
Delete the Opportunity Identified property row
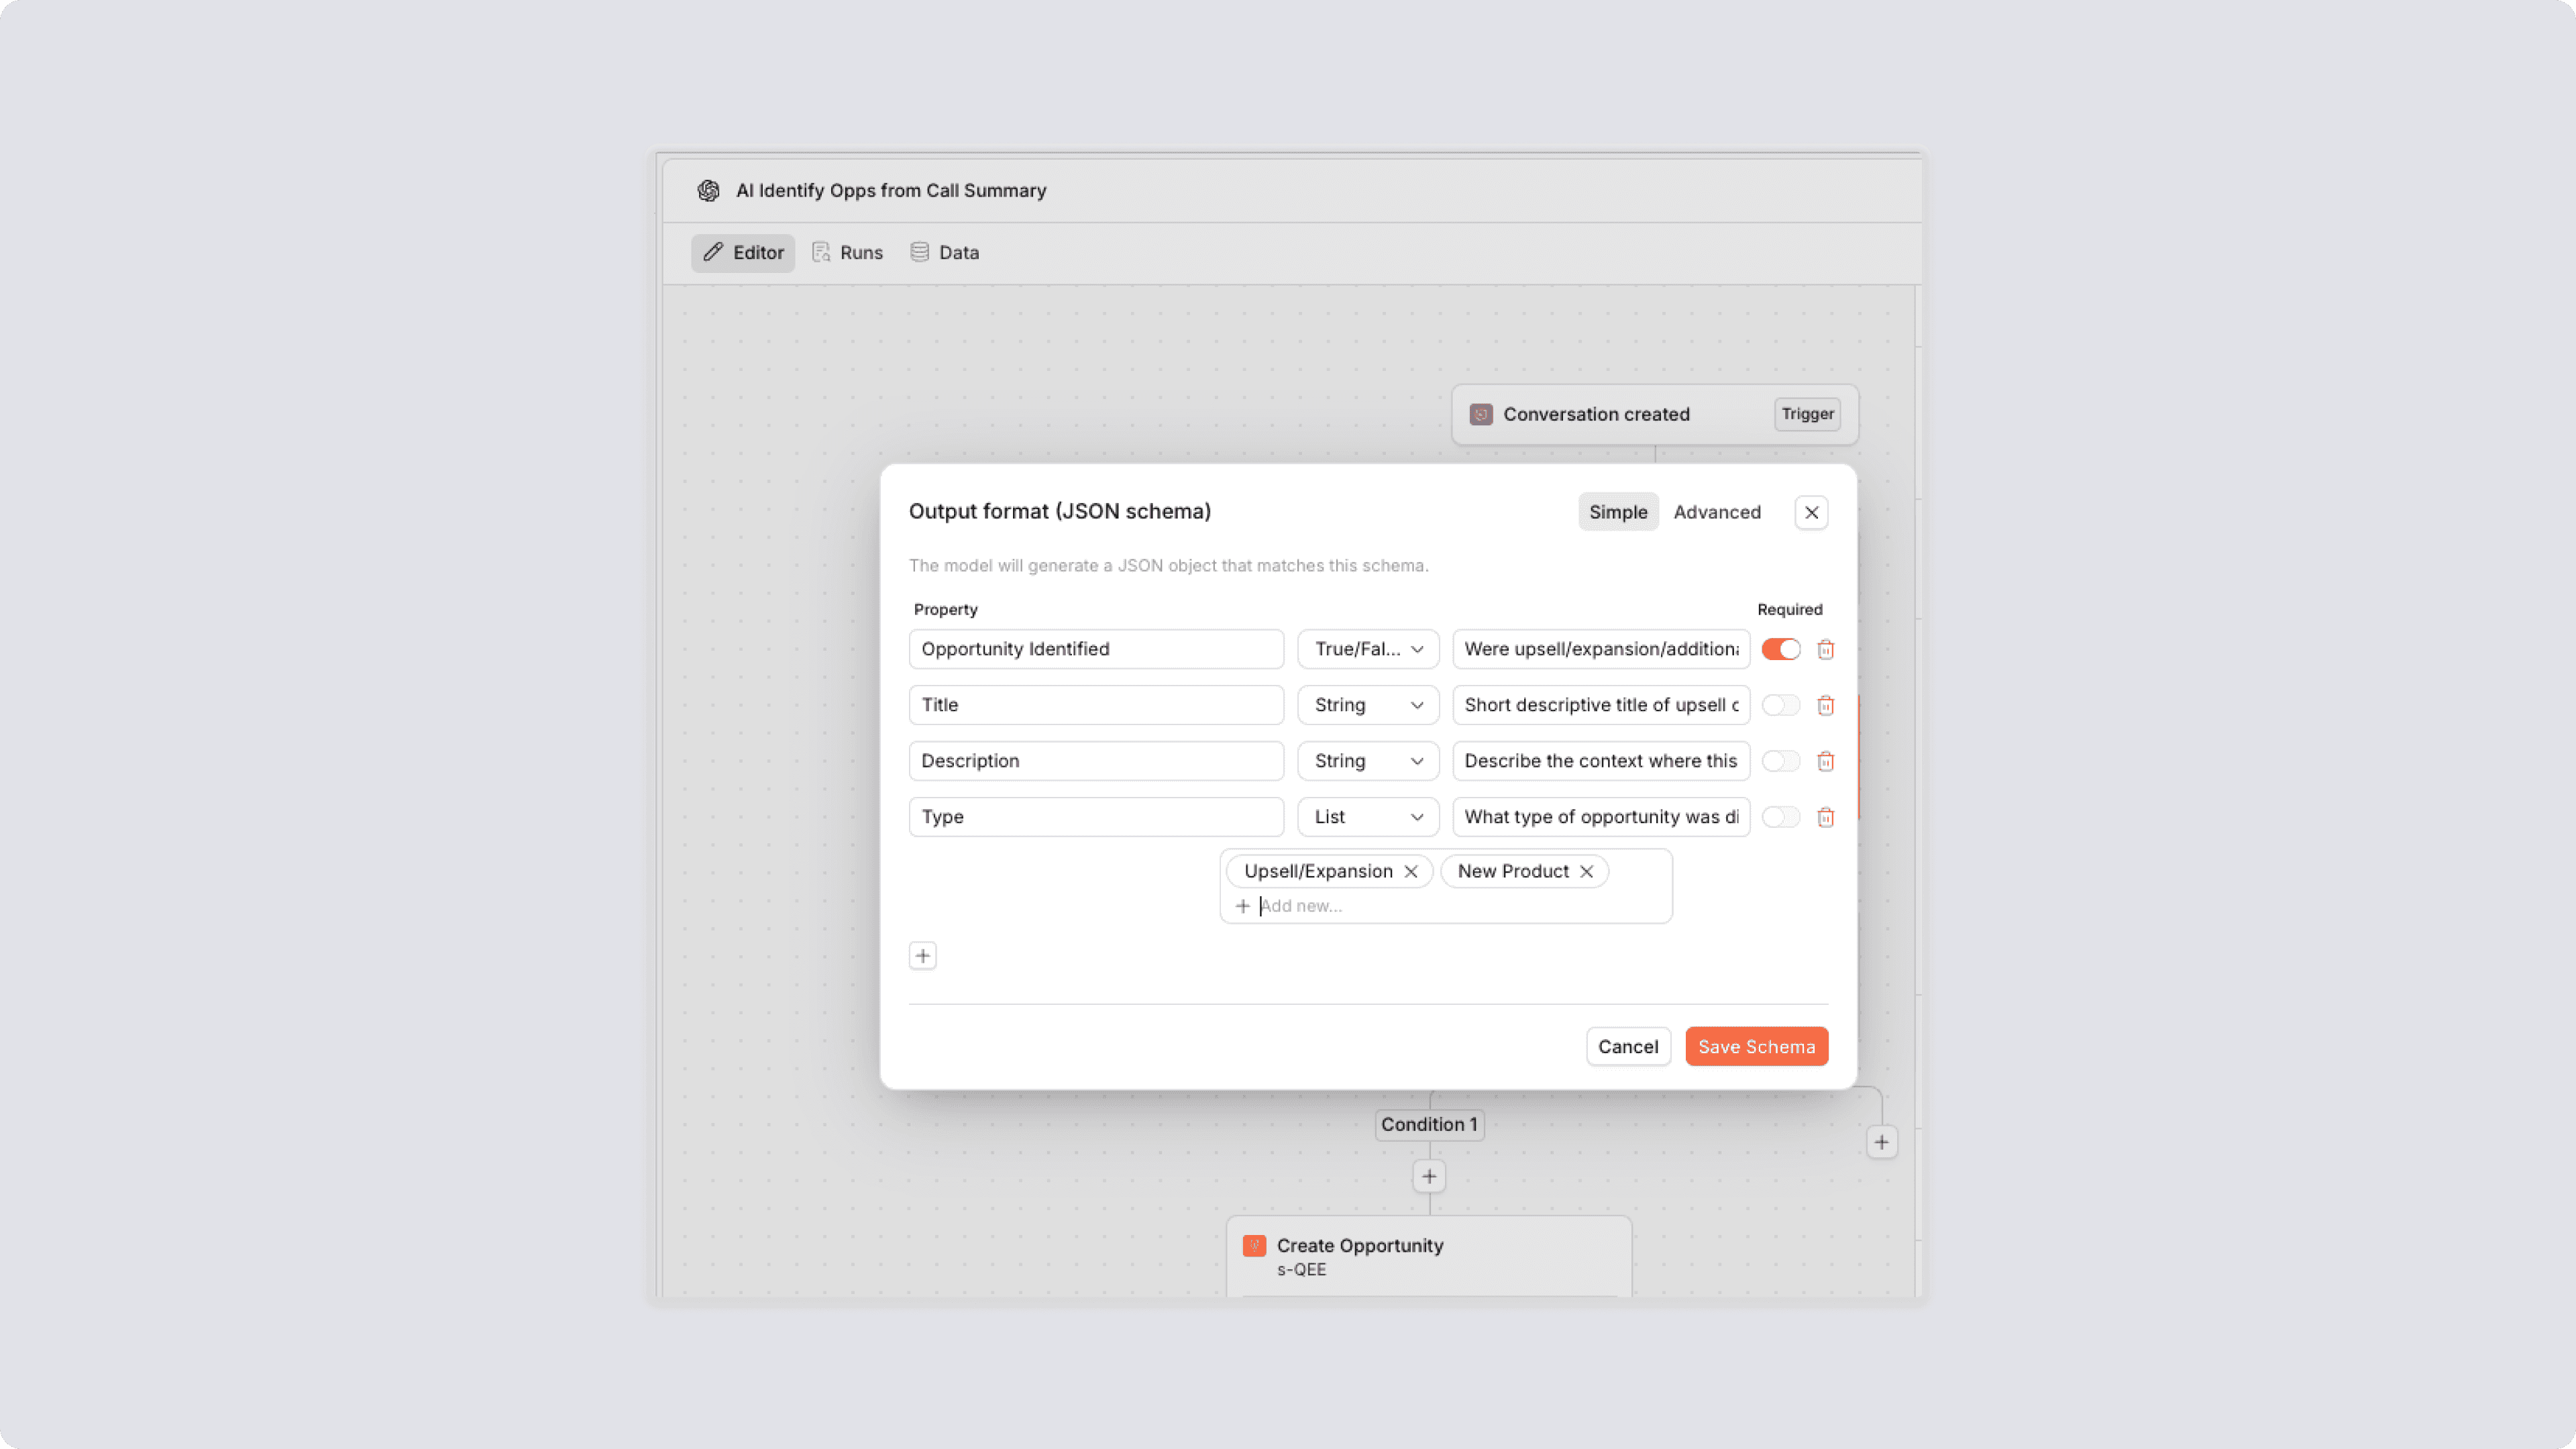(x=1825, y=650)
